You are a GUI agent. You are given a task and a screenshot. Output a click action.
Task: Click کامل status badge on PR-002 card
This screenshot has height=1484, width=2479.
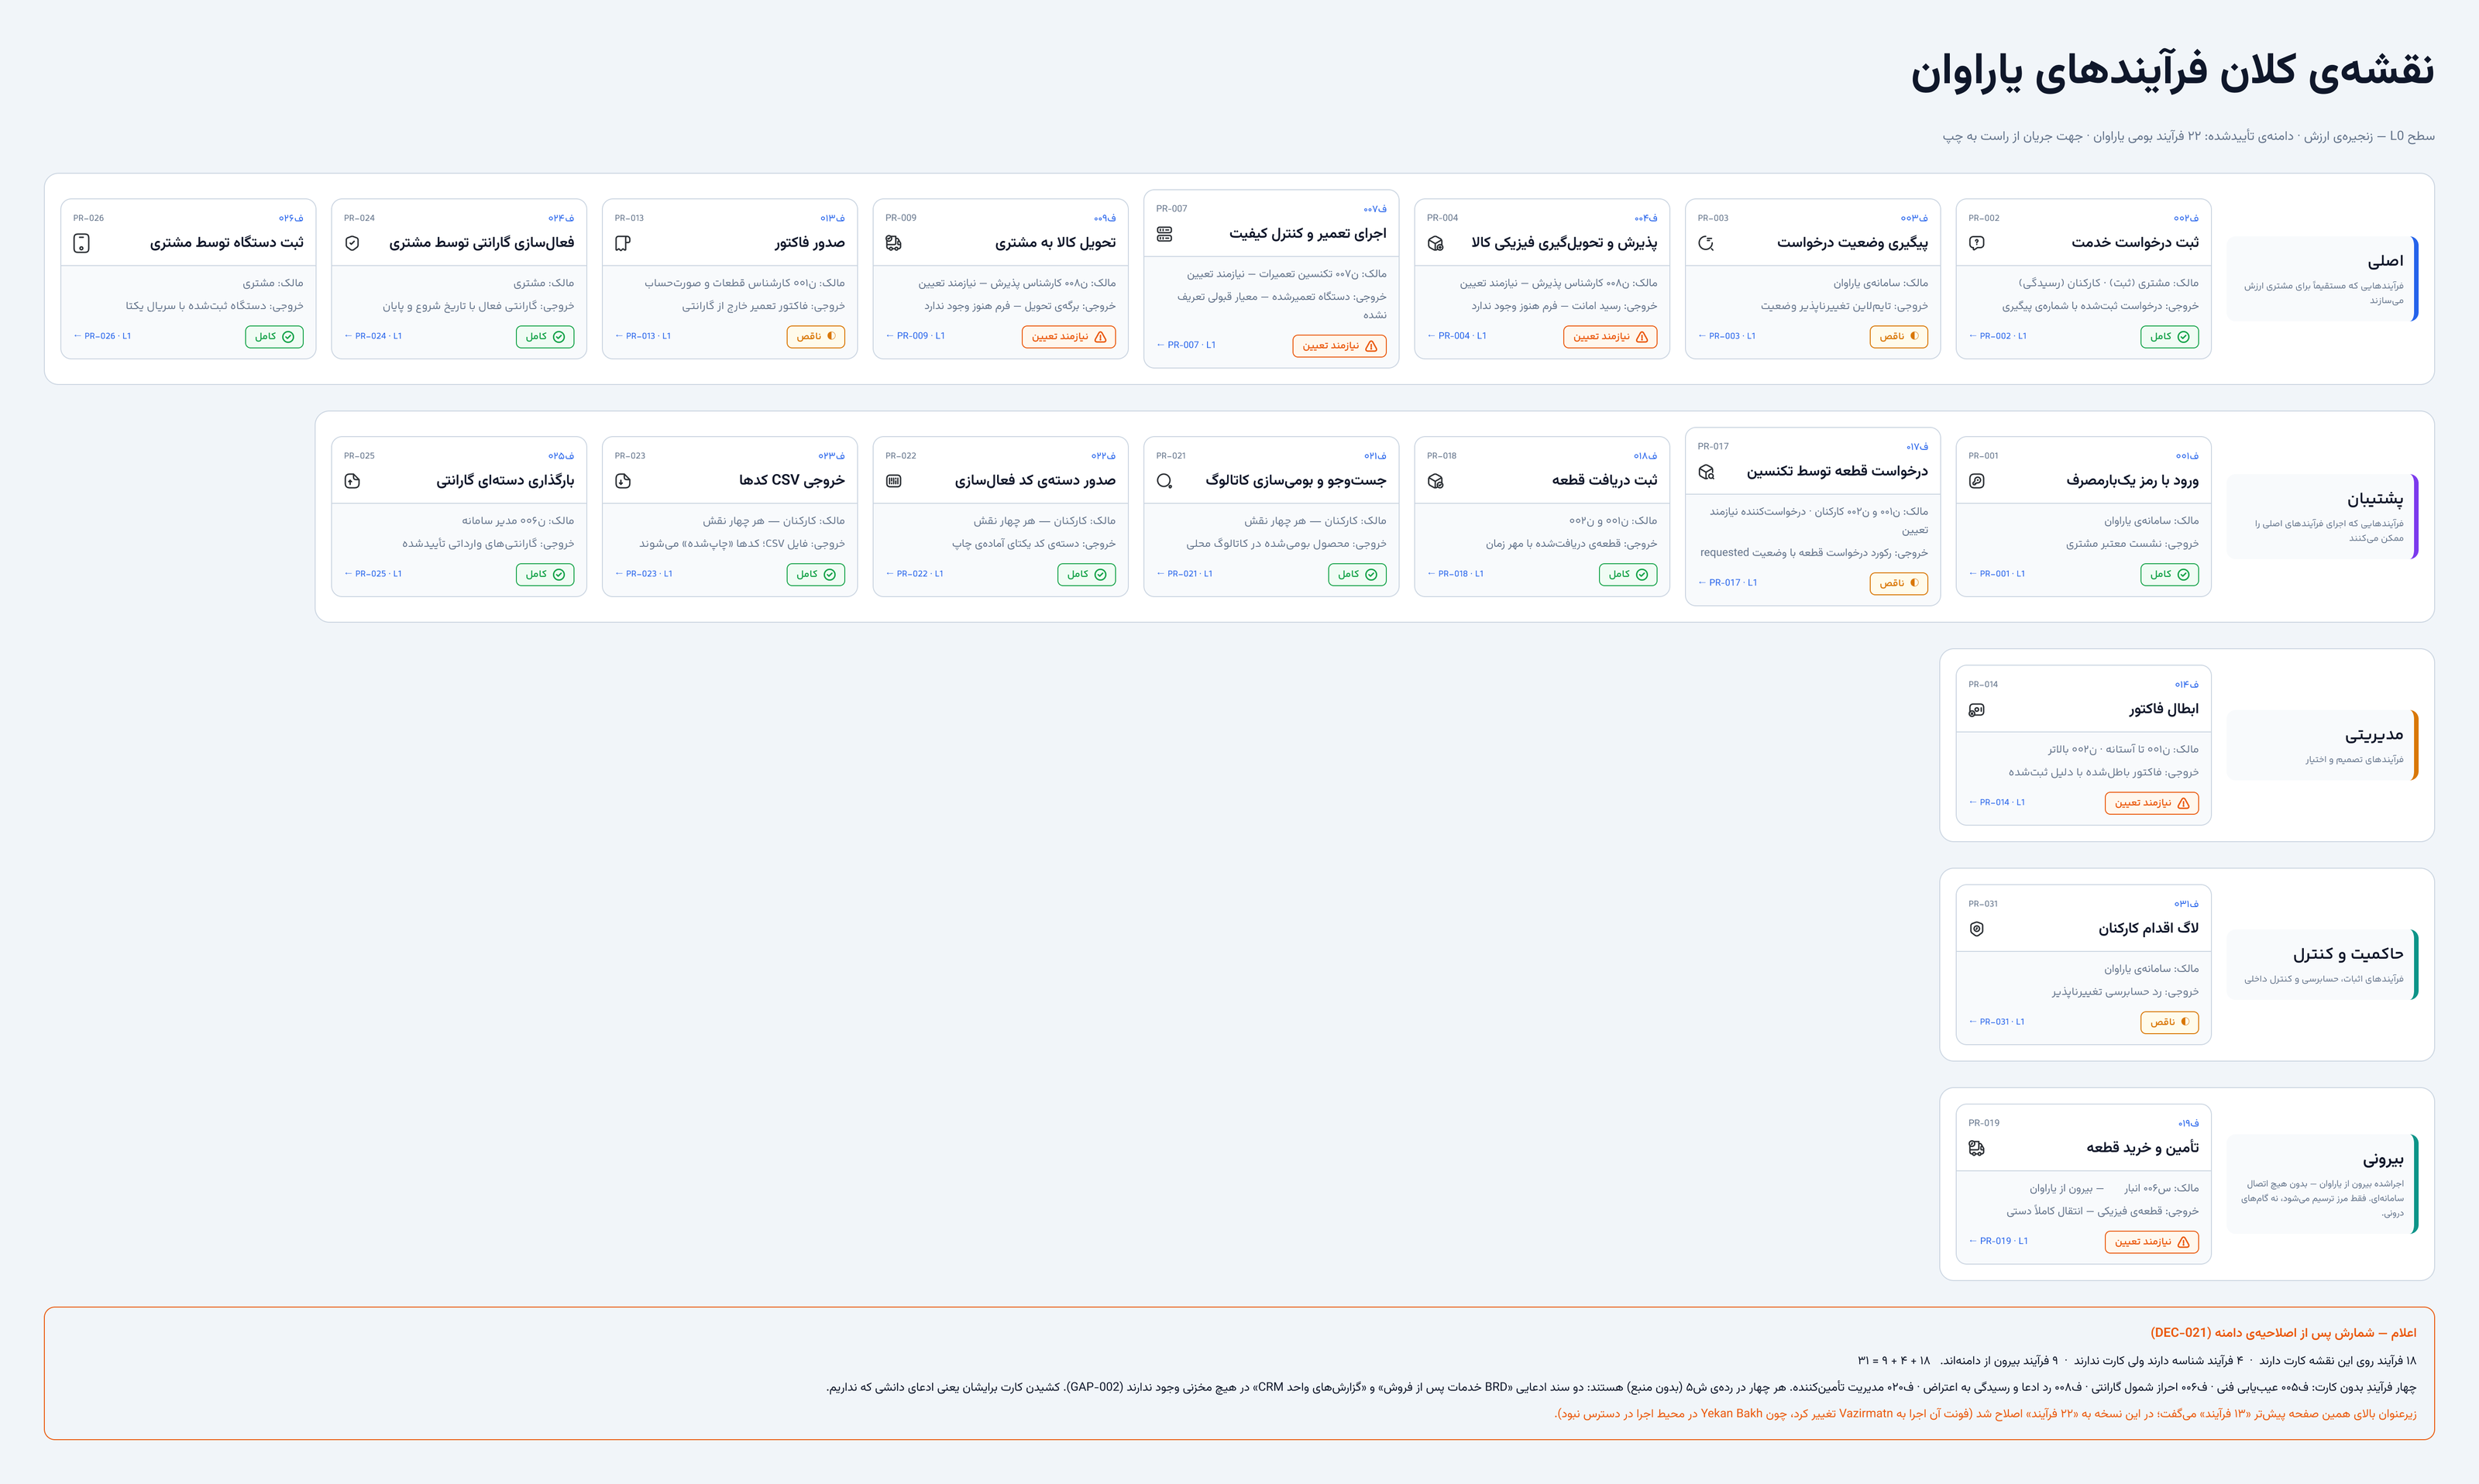[x=2169, y=337]
